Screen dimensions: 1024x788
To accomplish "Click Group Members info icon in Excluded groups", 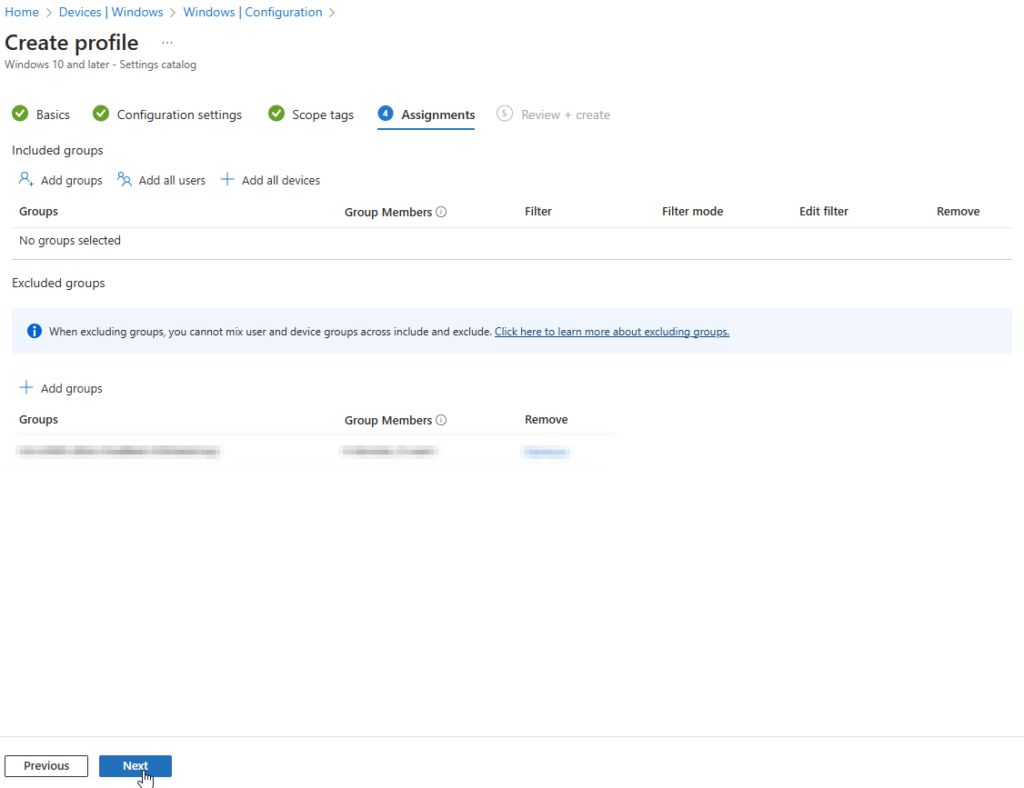I will [x=441, y=420].
